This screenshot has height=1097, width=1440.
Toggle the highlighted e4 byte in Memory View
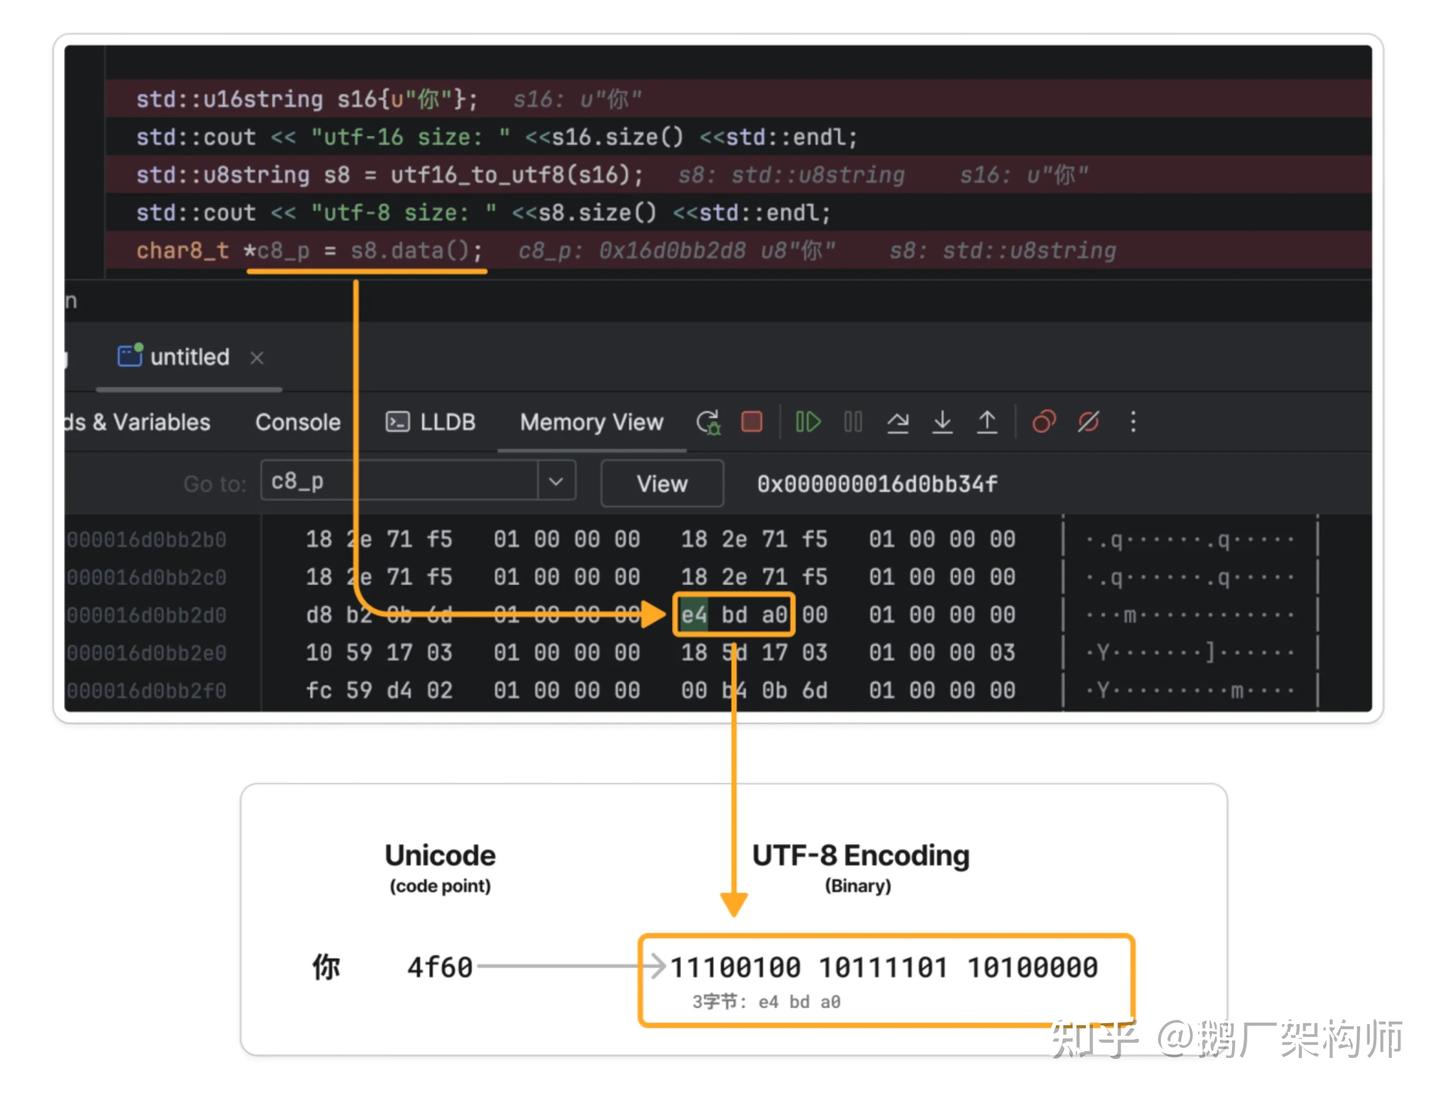point(695,614)
